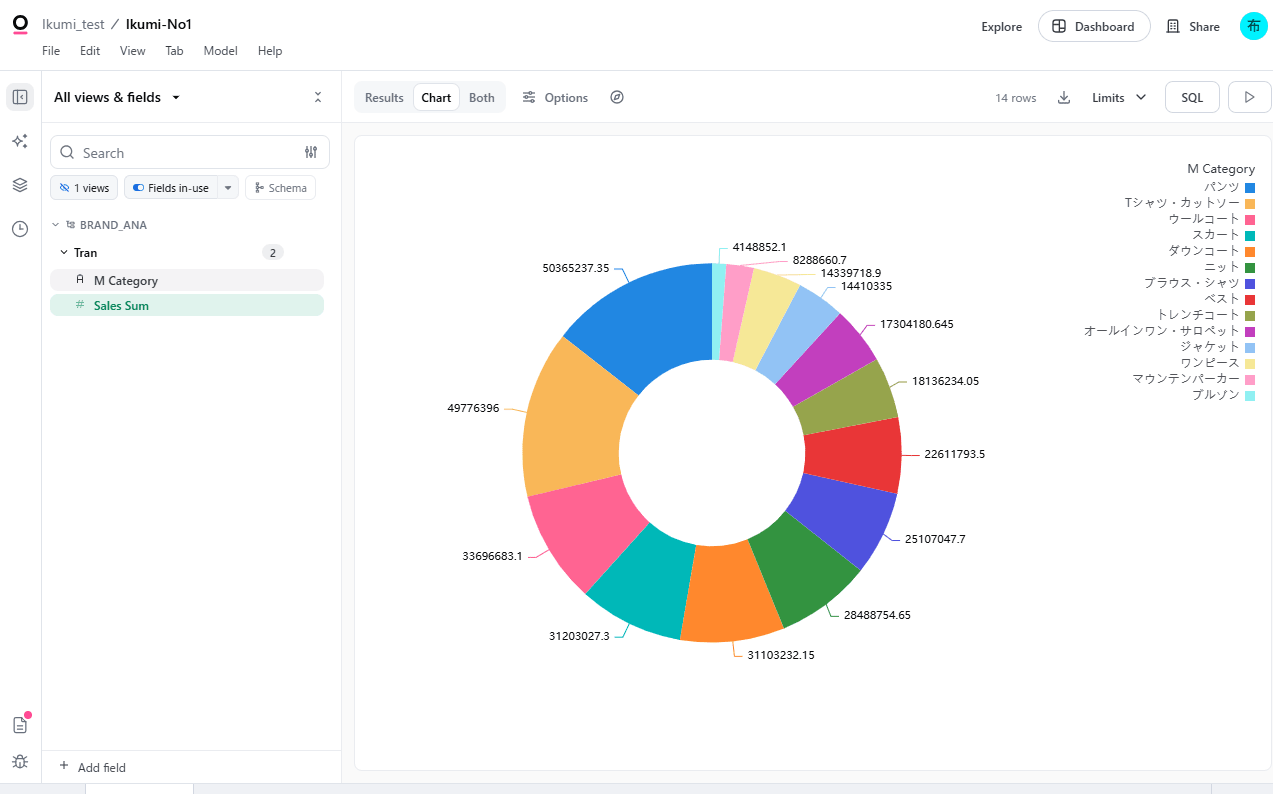Click the Options button

555,97
